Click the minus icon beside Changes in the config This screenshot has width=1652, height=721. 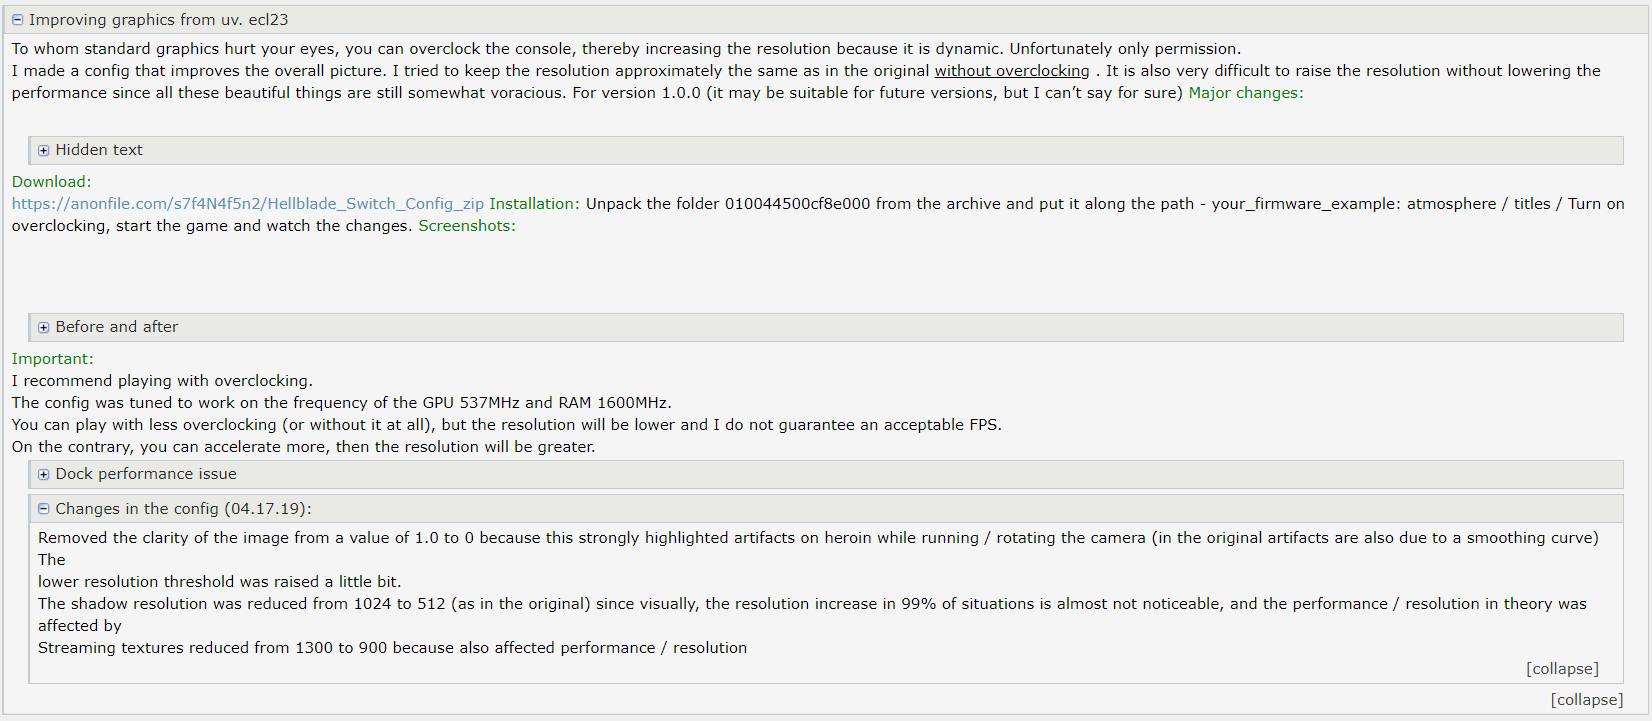pos(43,509)
